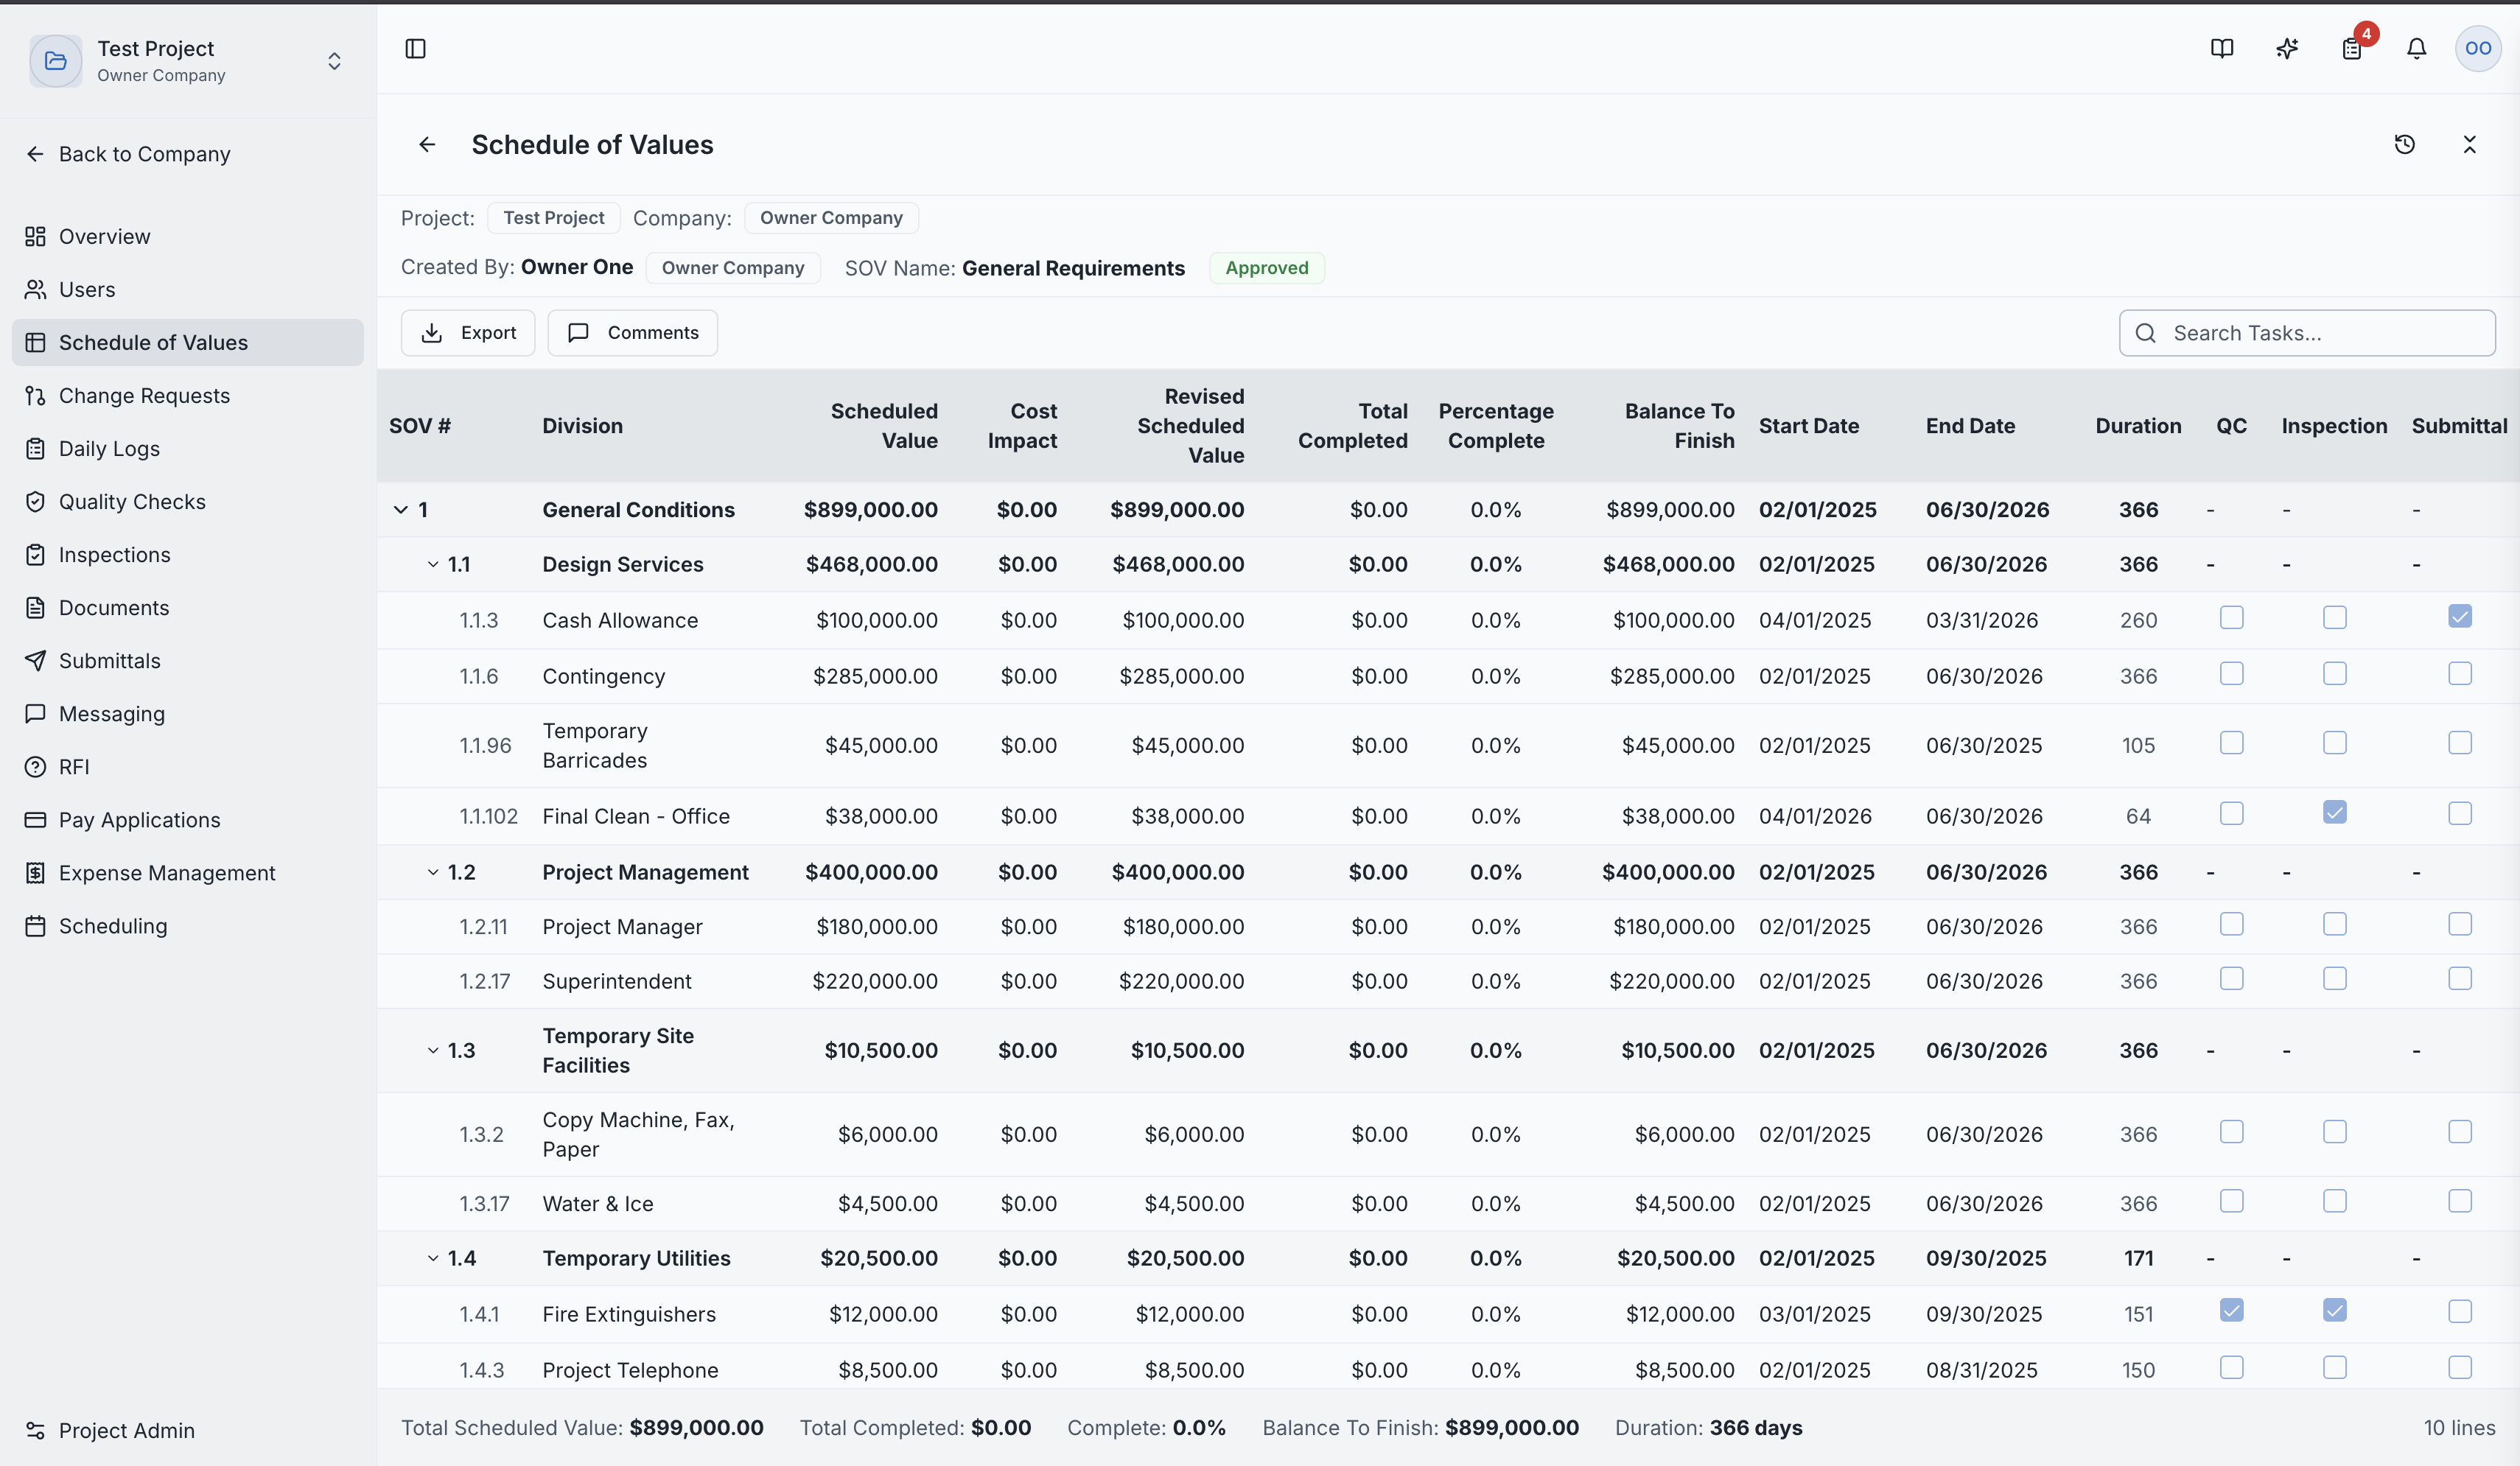This screenshot has height=1466, width=2520.
Task: Click the RFI question mark icon
Action: [x=35, y=767]
